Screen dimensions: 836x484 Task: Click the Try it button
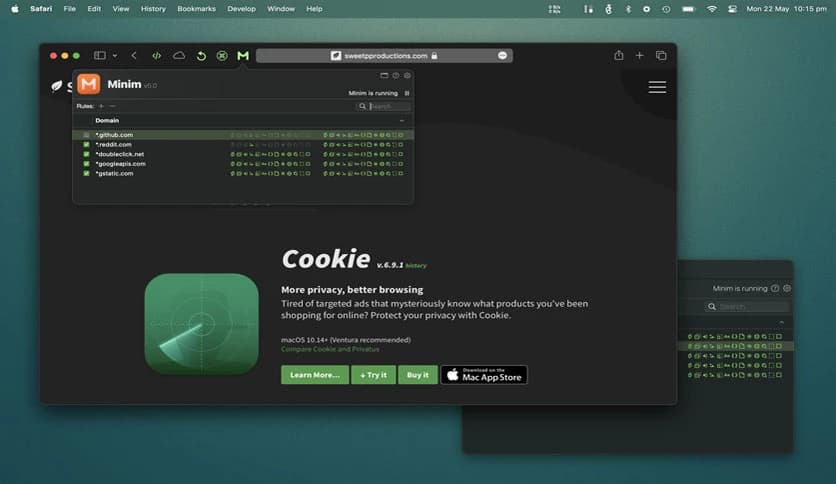(373, 375)
